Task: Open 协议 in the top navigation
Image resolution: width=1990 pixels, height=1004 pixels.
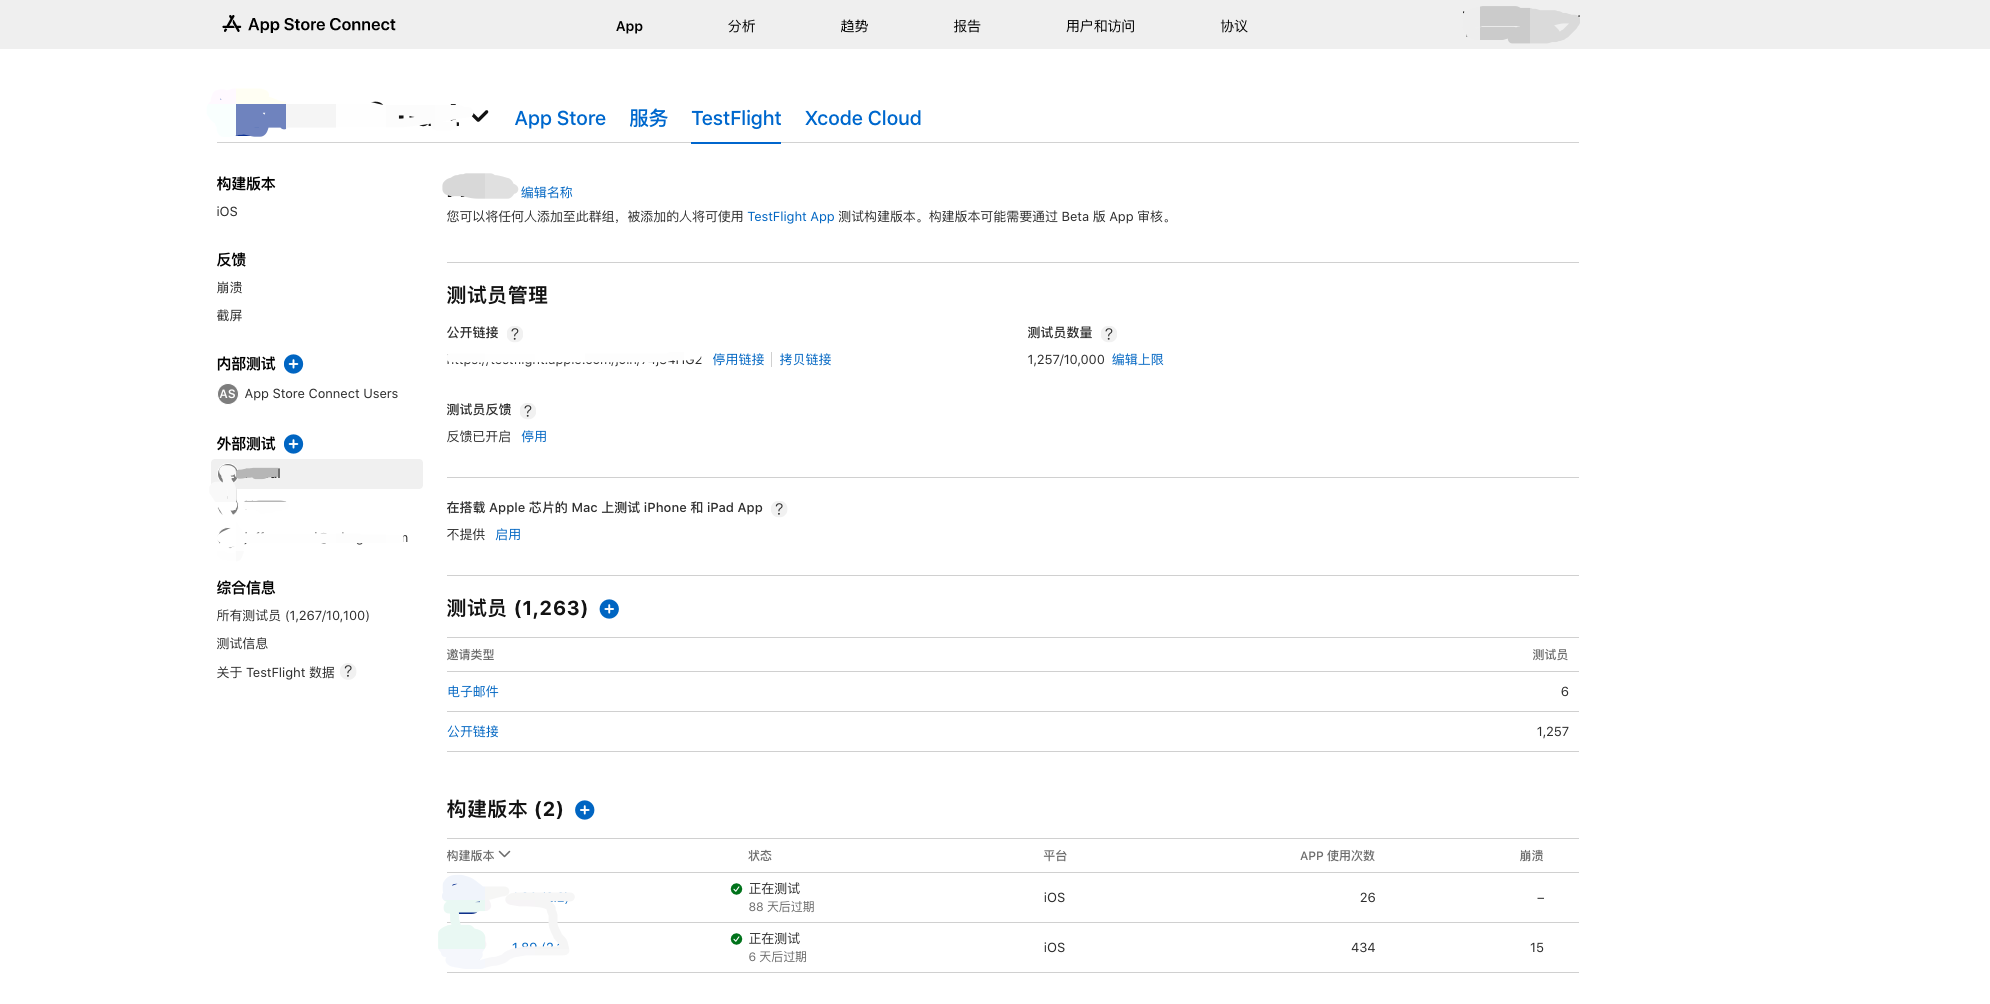Action: point(1234,26)
